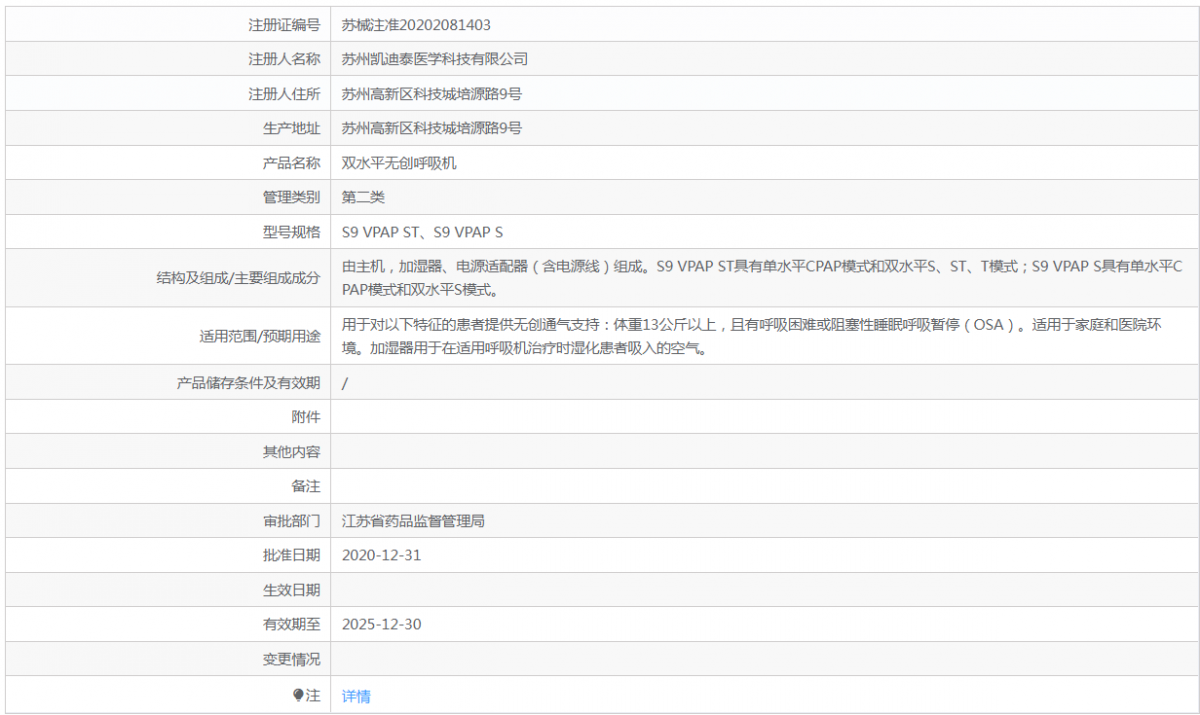
Task: Click the 批准日期 label
Action: click(291, 555)
